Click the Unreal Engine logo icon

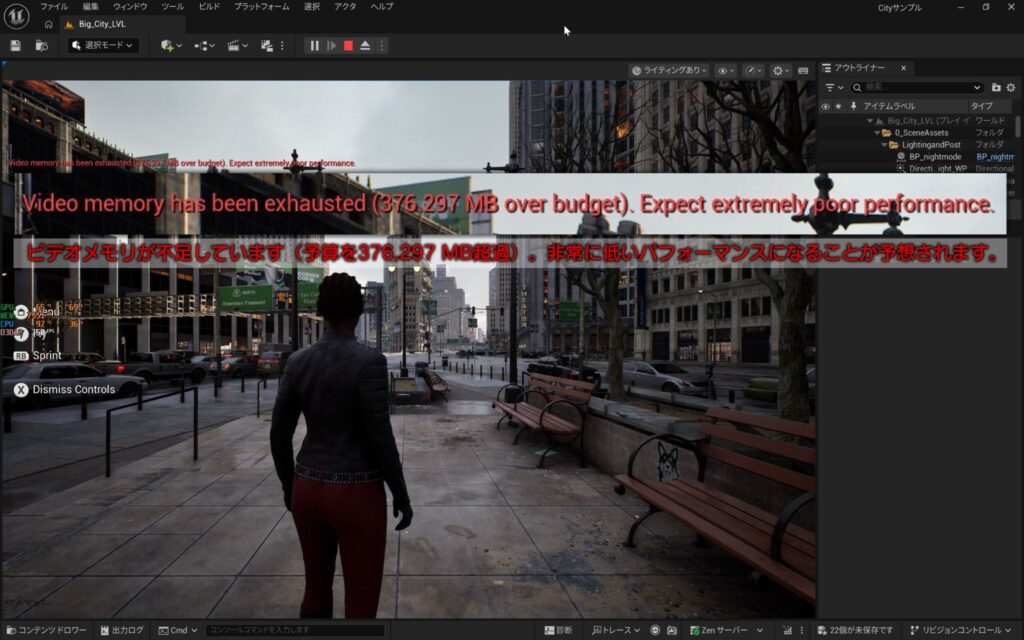16,16
